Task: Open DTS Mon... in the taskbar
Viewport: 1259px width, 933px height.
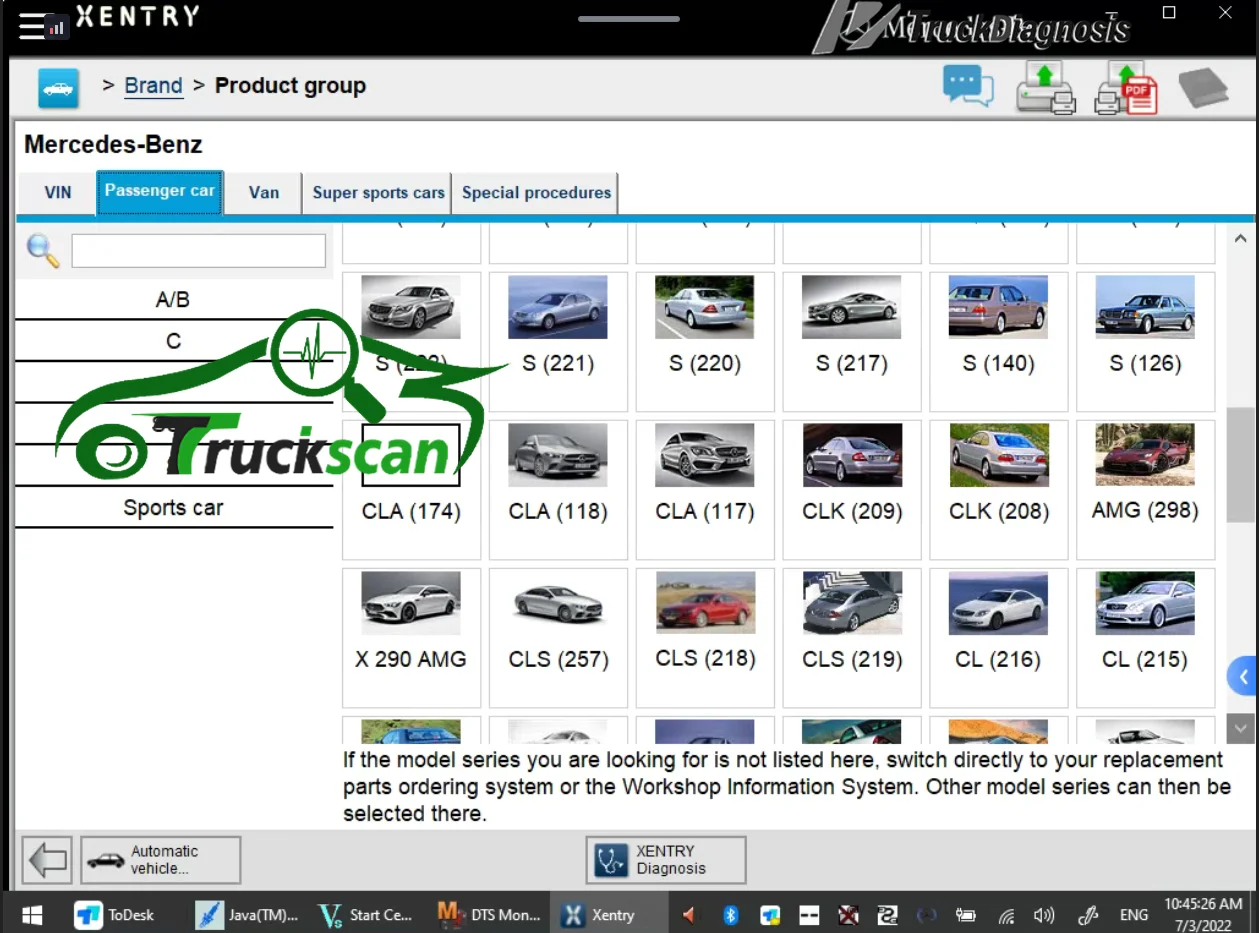Action: coord(490,914)
